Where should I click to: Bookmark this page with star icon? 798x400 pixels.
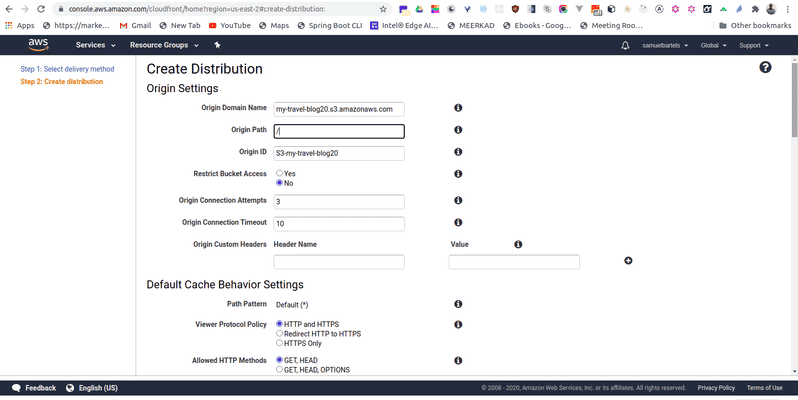tap(383, 9)
